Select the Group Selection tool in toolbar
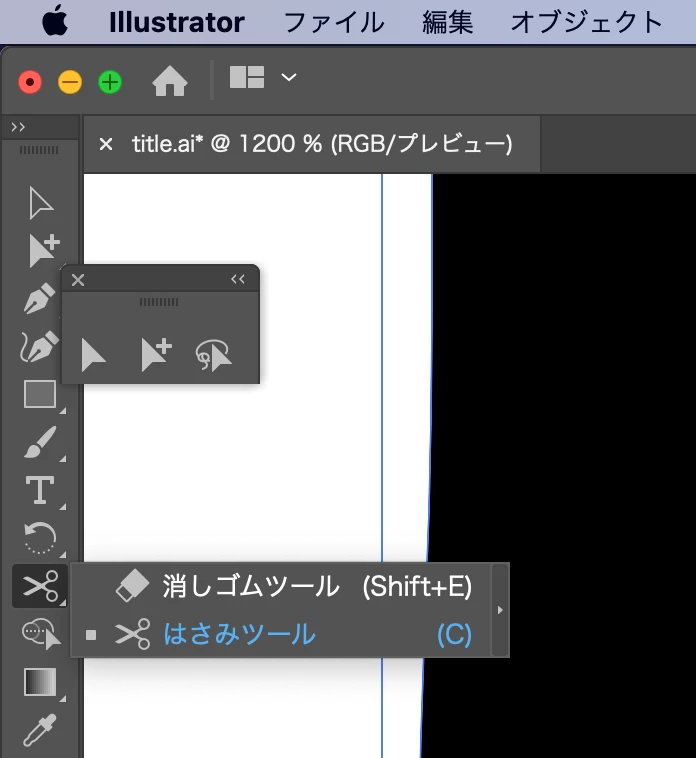 point(43,250)
